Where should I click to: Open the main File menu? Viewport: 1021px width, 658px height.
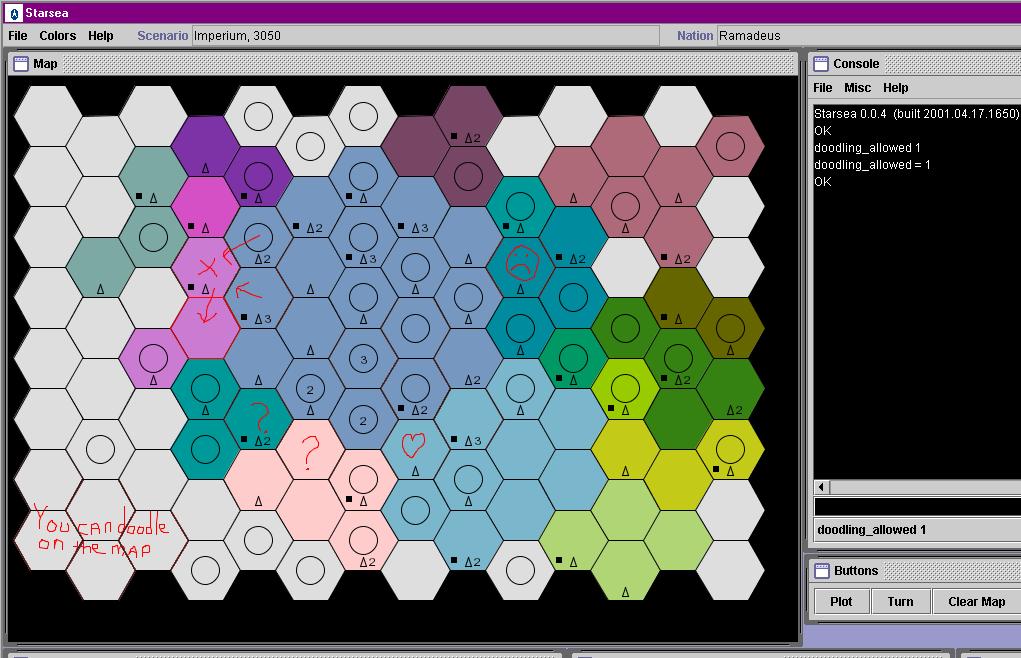(18, 36)
